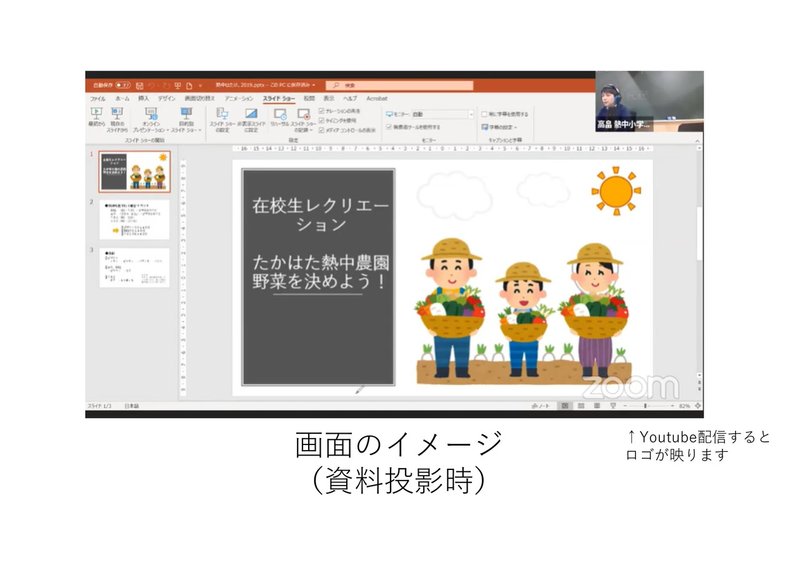Fit slide to current window icon
800x565 pixels.
[697, 406]
